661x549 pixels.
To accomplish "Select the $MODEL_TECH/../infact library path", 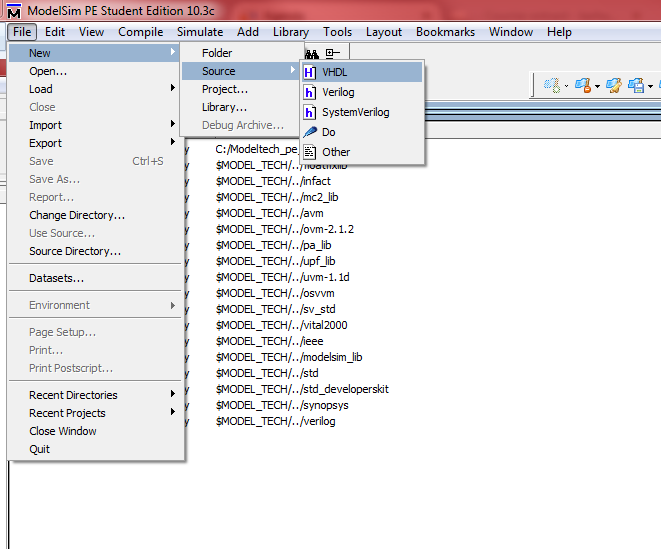I will point(273,181).
